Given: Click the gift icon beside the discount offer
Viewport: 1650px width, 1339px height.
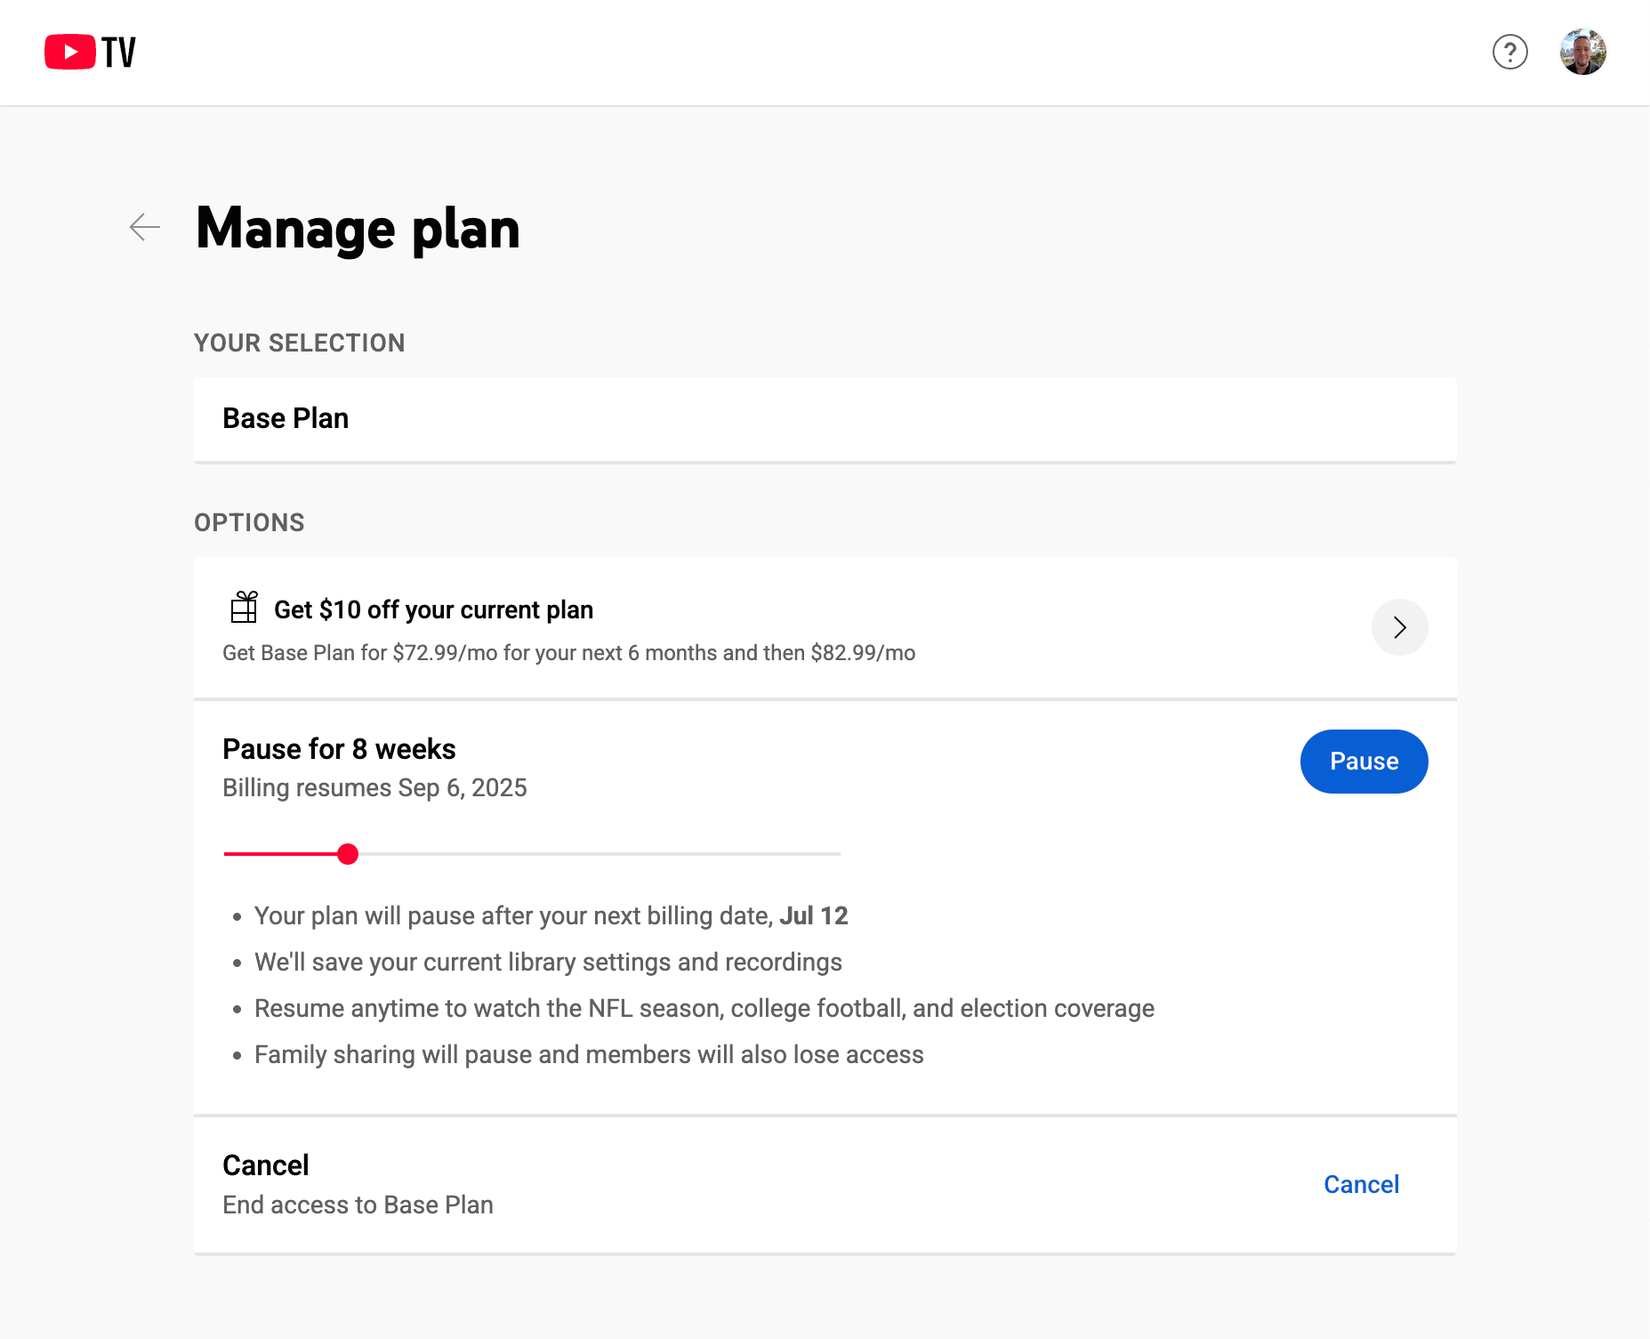Looking at the screenshot, I should [x=244, y=607].
